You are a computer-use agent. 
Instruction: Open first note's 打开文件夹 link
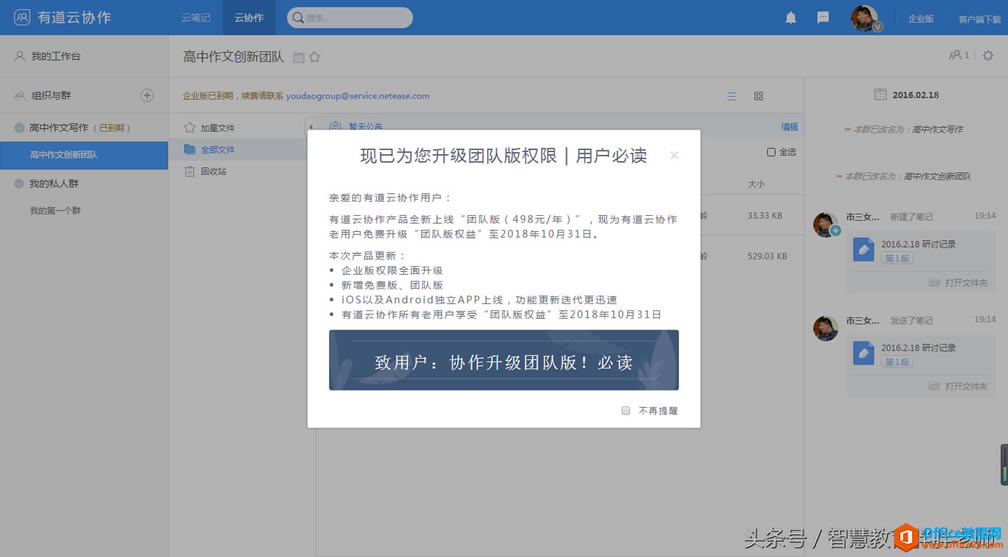point(958,282)
